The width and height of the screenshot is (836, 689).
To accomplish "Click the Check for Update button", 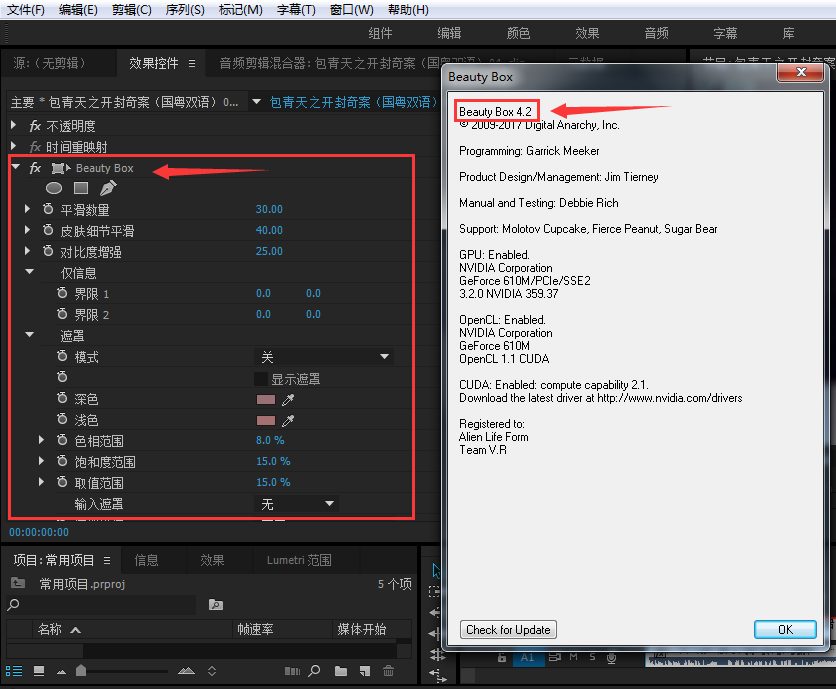I will (507, 629).
